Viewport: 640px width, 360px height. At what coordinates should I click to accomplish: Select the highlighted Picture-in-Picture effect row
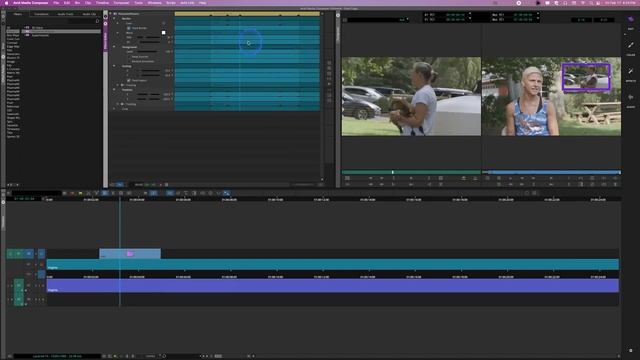pyautogui.click(x=61, y=31)
